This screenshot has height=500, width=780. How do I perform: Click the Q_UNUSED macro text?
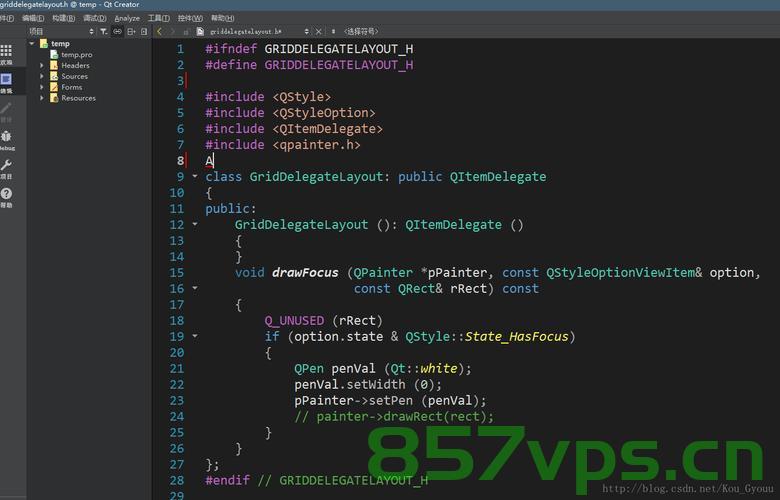pyautogui.click(x=294, y=320)
